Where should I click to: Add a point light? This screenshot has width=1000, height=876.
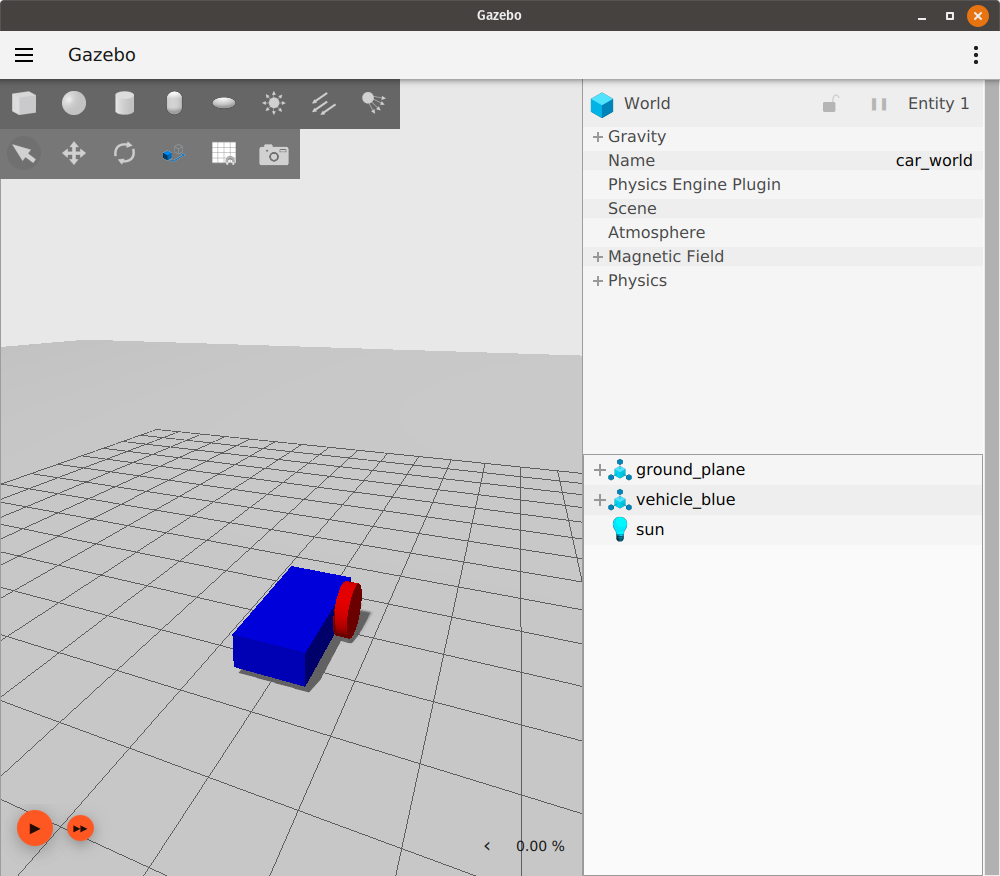274,103
